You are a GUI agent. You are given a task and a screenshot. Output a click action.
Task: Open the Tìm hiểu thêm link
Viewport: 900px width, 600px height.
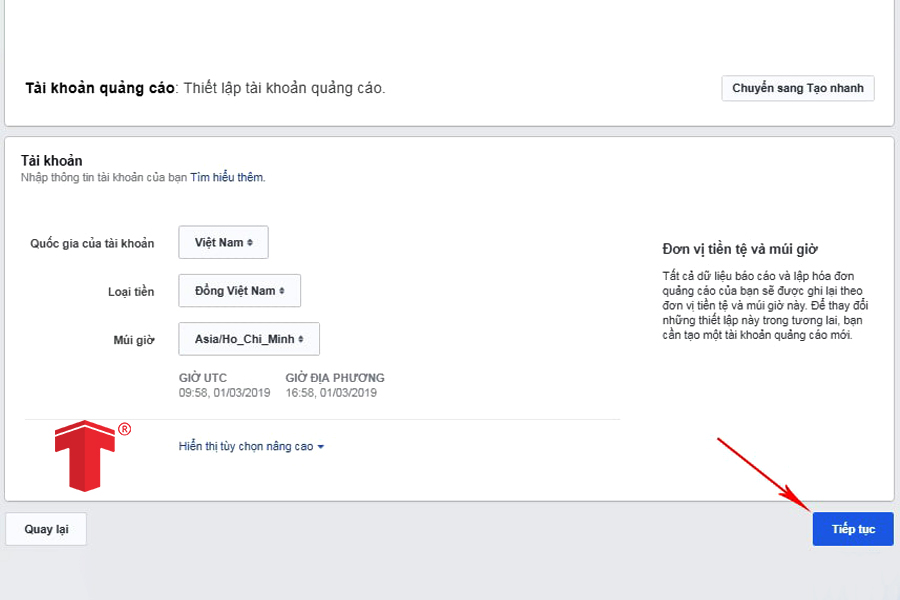pyautogui.click(x=227, y=177)
